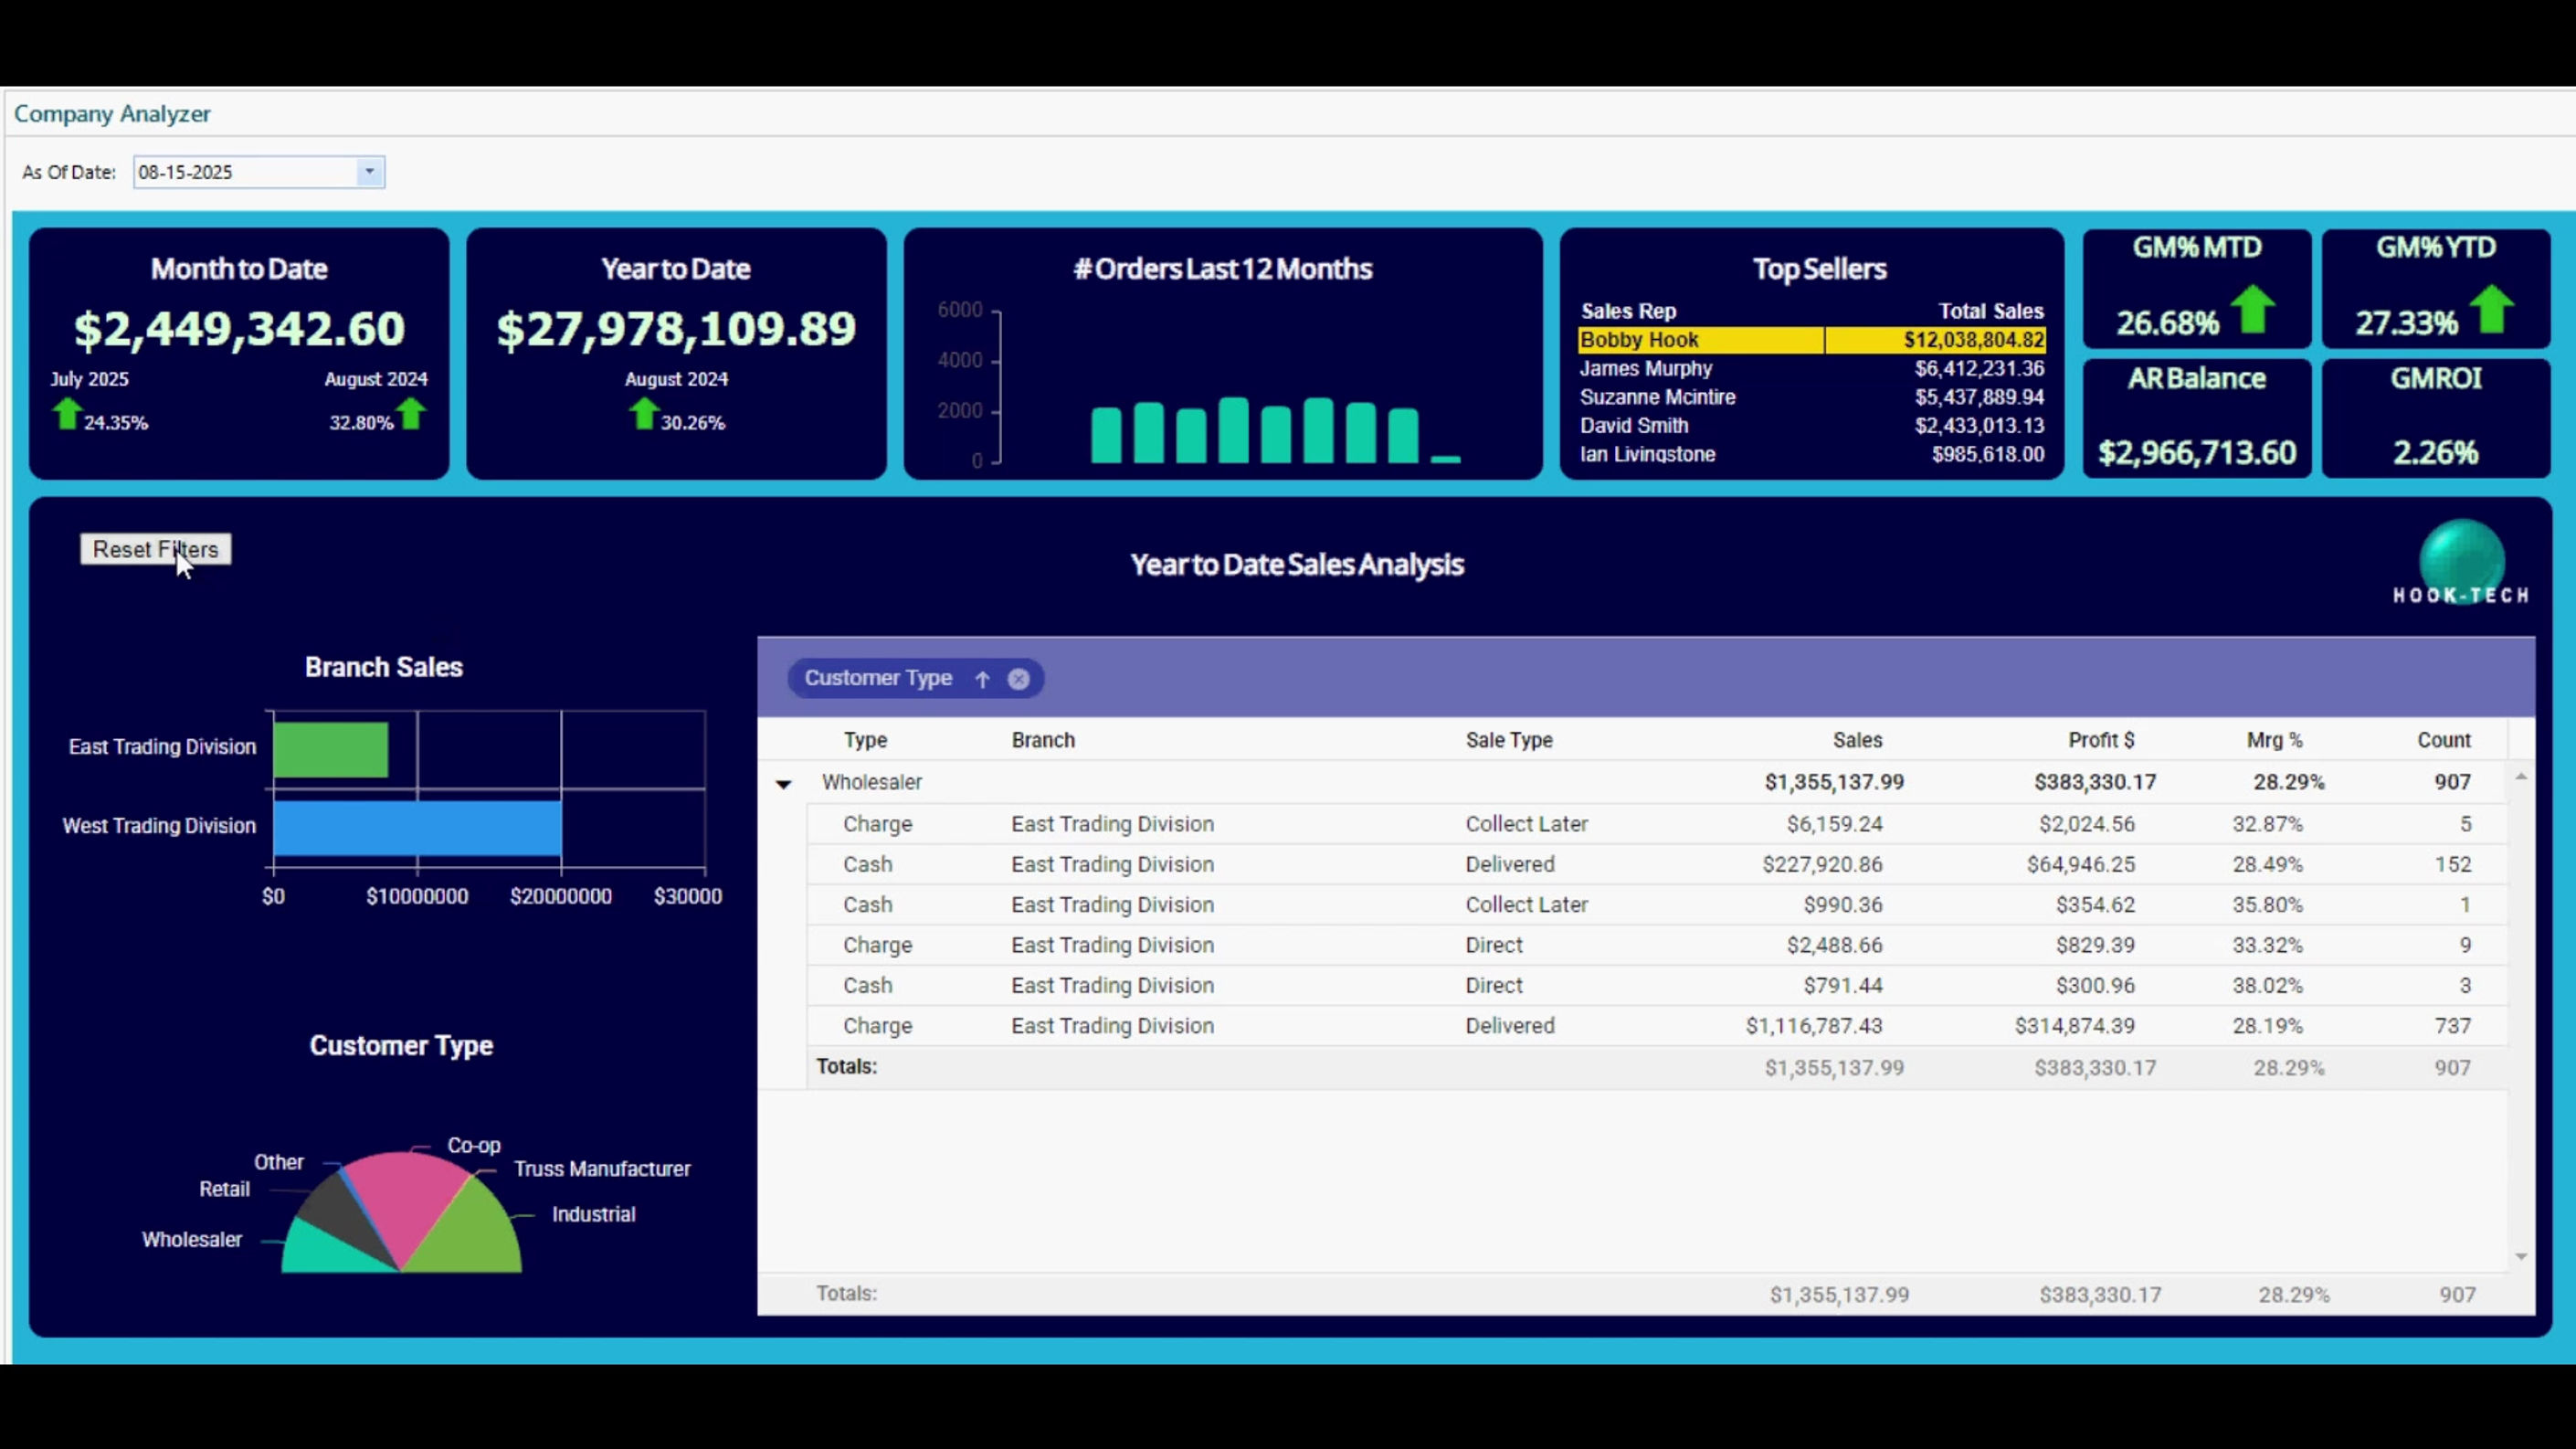Sort by the Sales column header

1857,740
